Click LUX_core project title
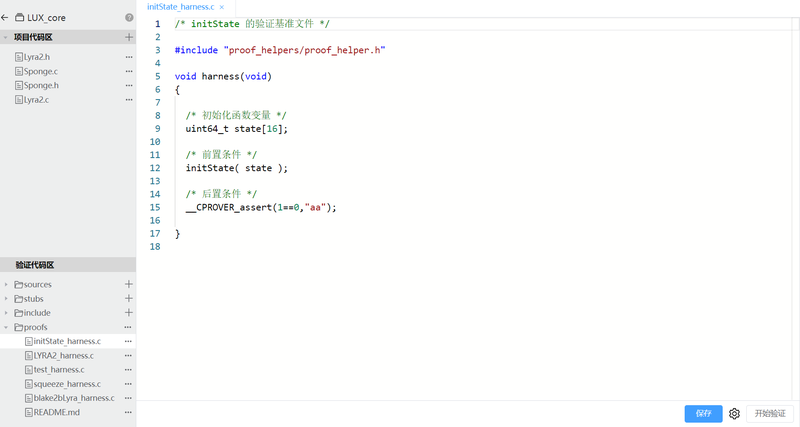800x427 pixels. click(x=46, y=17)
